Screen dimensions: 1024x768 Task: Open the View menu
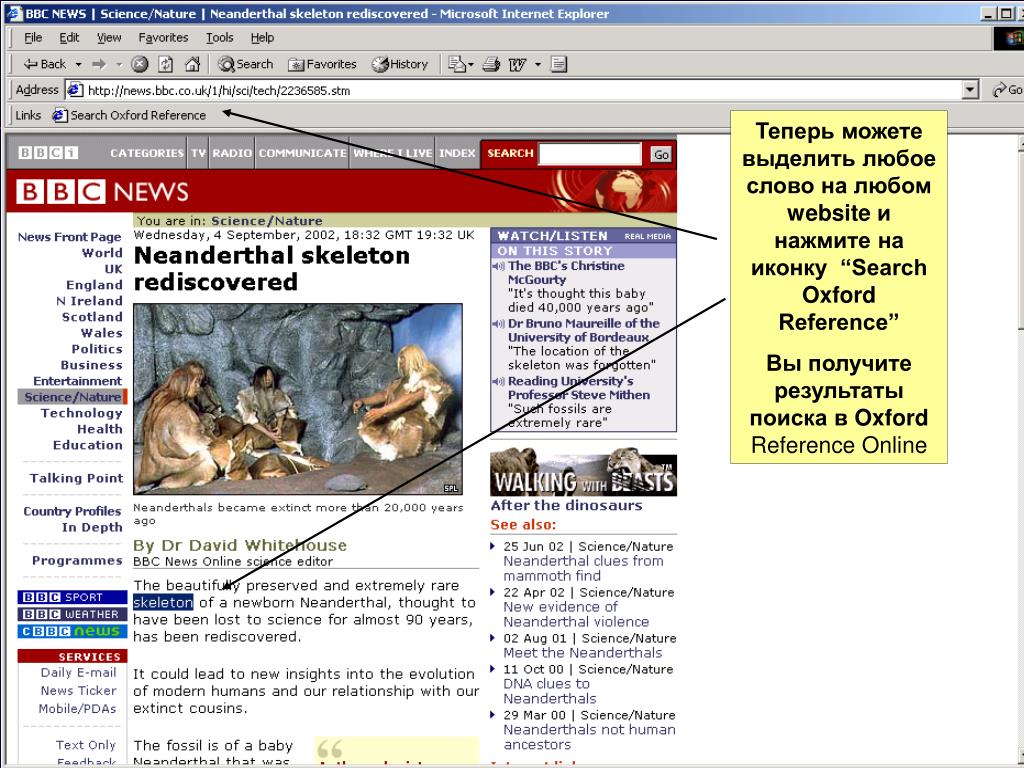(109, 38)
